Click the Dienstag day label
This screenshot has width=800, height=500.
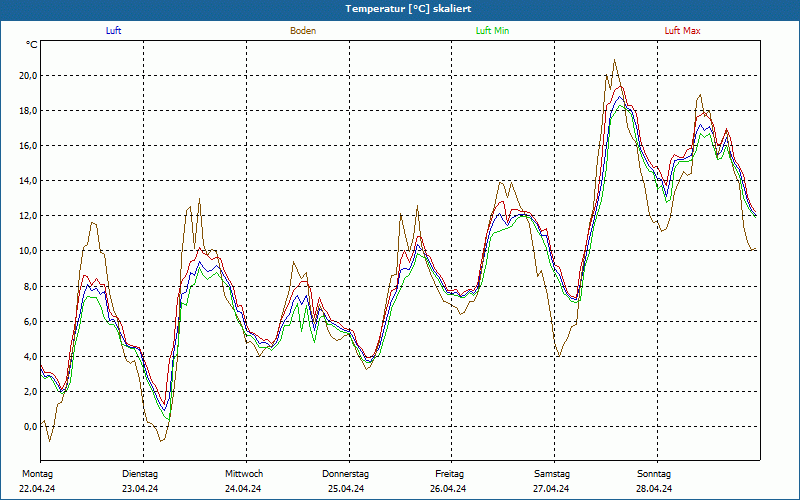click(140, 474)
